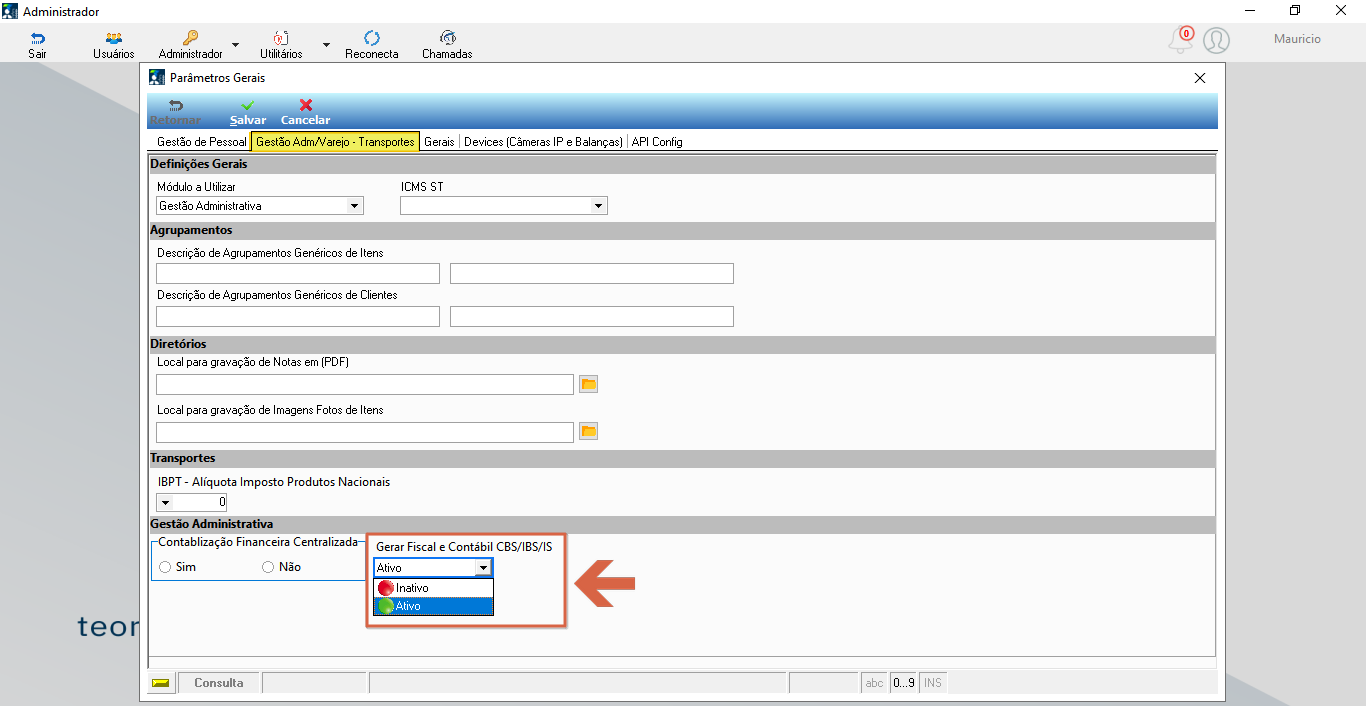Click the INS indicator in status bar
Viewport: 1366px width, 706px height.
pos(932,683)
